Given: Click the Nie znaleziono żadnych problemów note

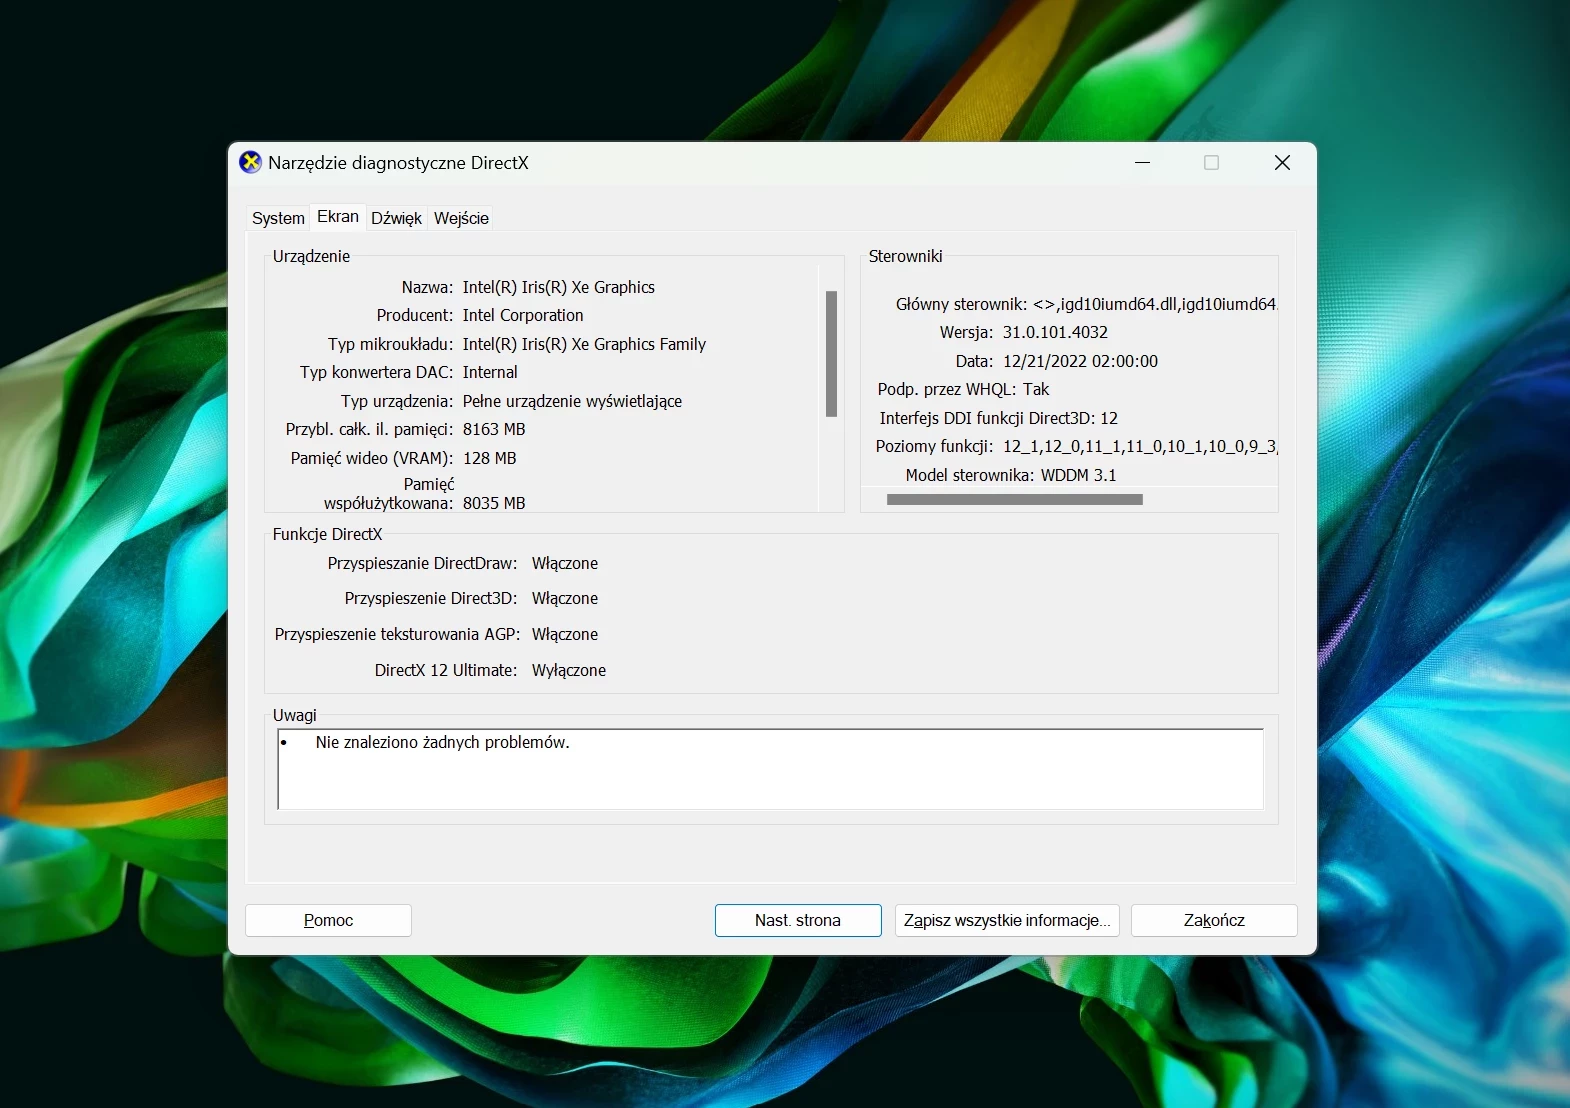Looking at the screenshot, I should 442,742.
